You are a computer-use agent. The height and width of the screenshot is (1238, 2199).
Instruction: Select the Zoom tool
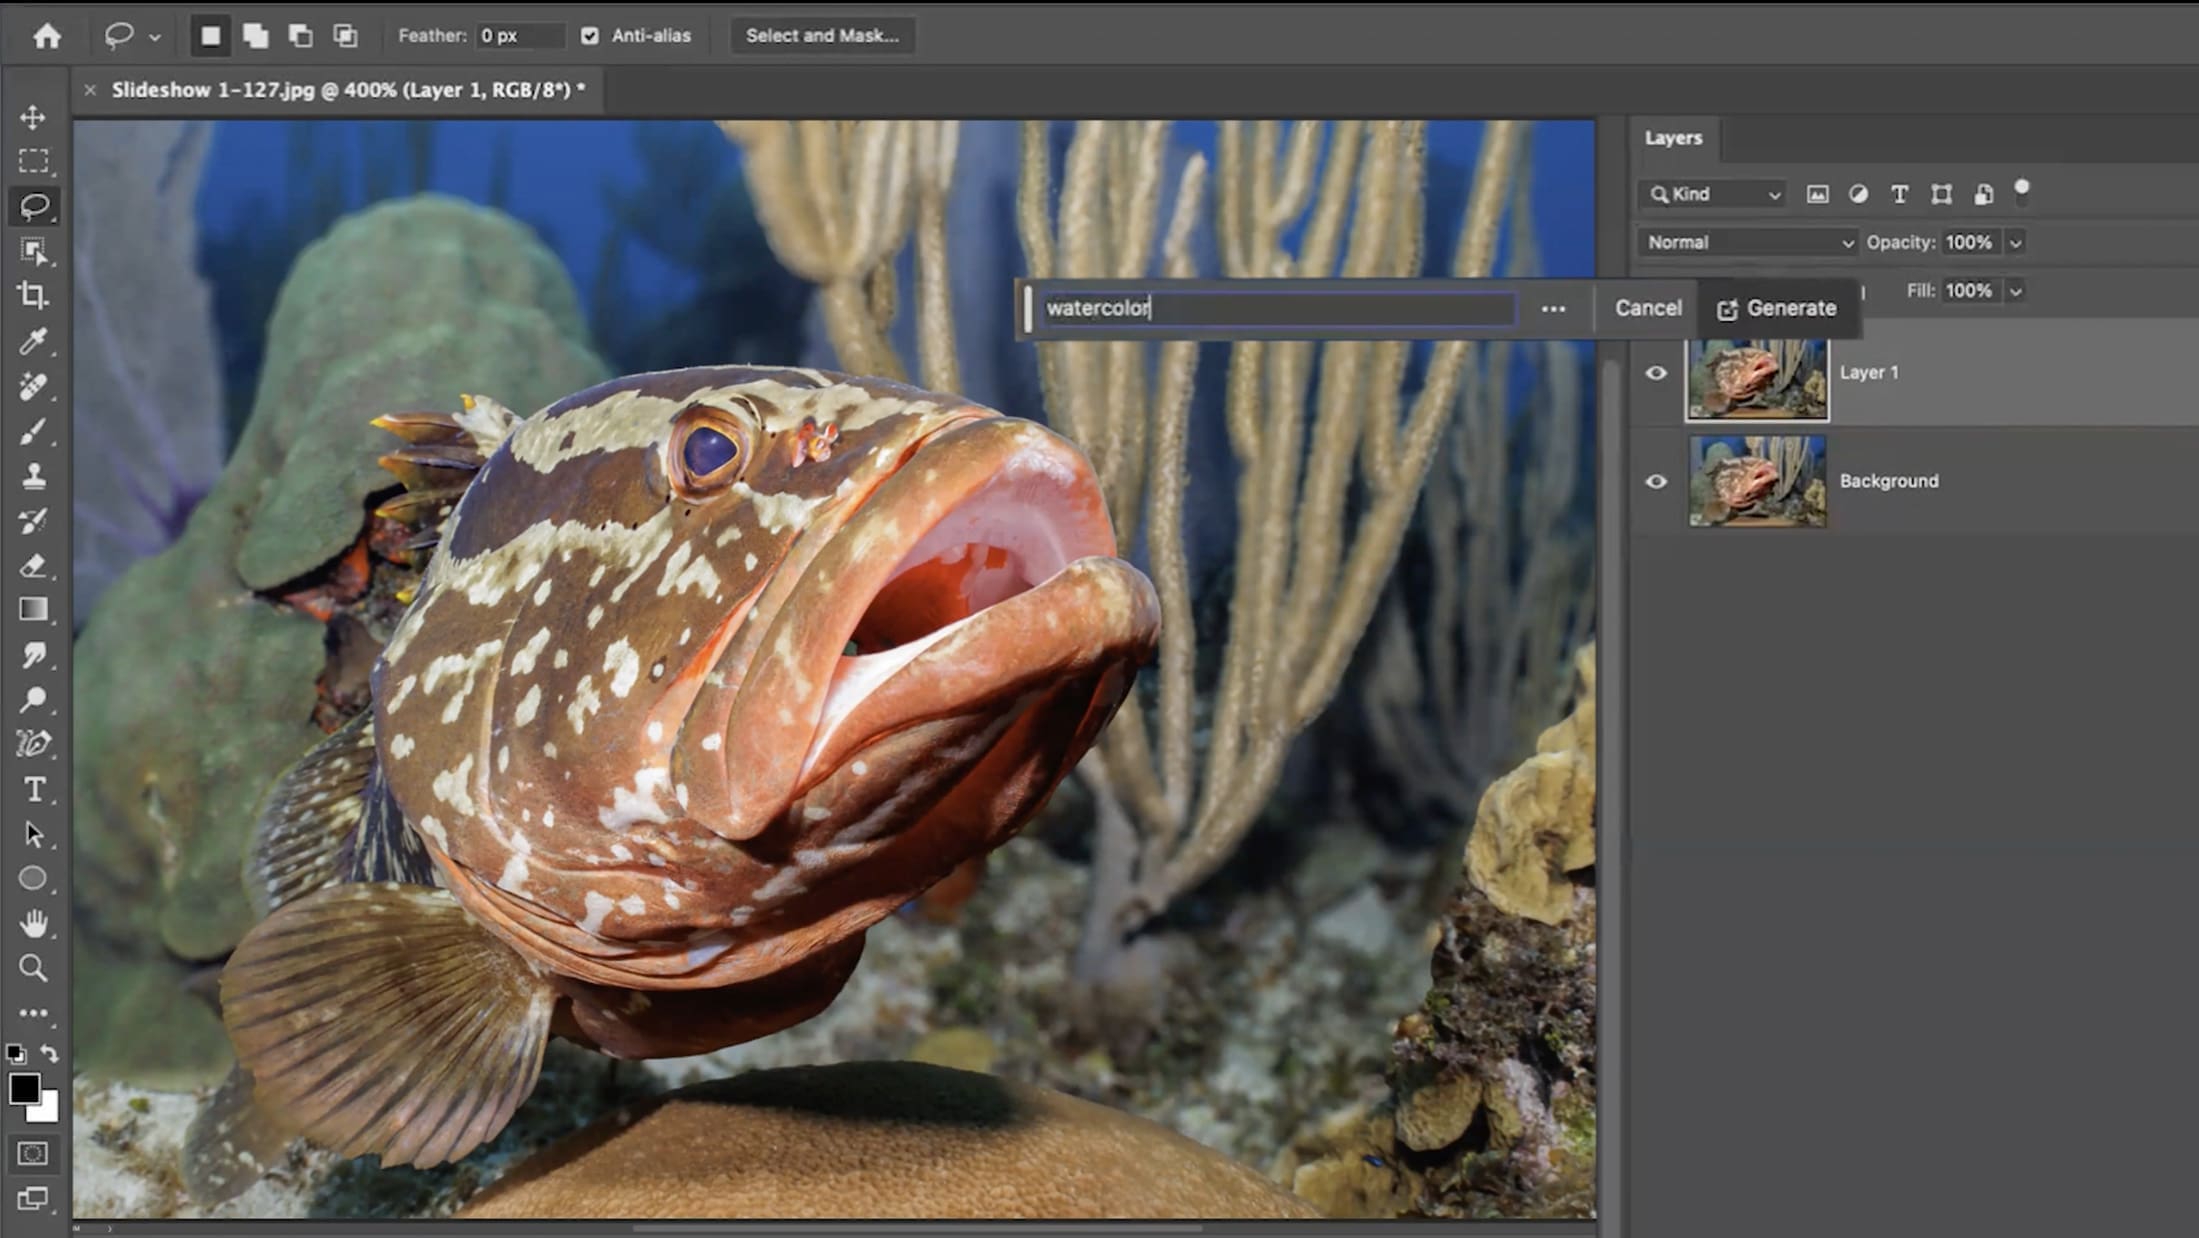tap(33, 968)
